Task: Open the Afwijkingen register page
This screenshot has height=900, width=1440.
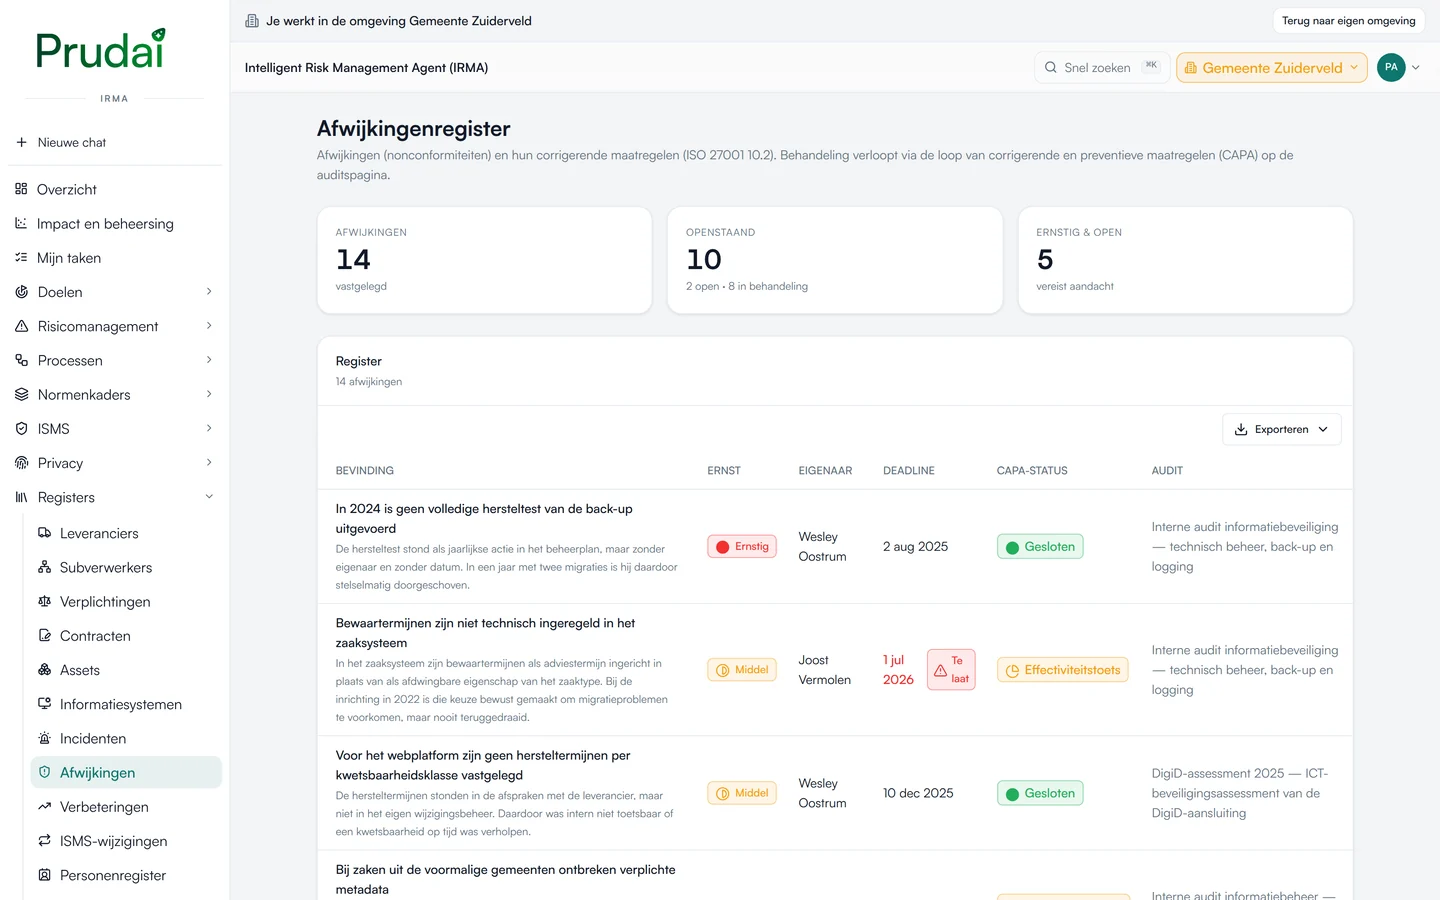Action: point(126,772)
